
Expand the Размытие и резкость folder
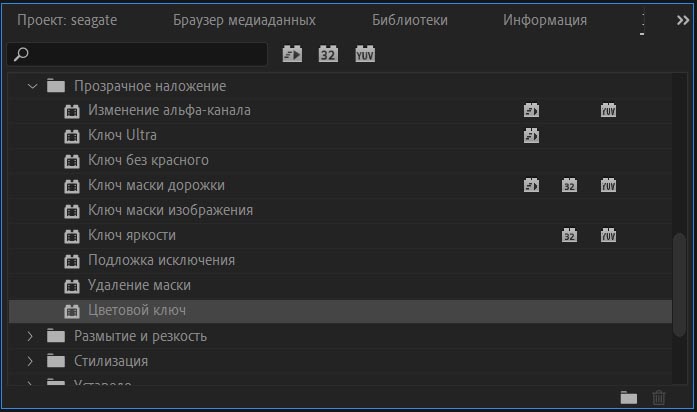[x=30, y=336]
